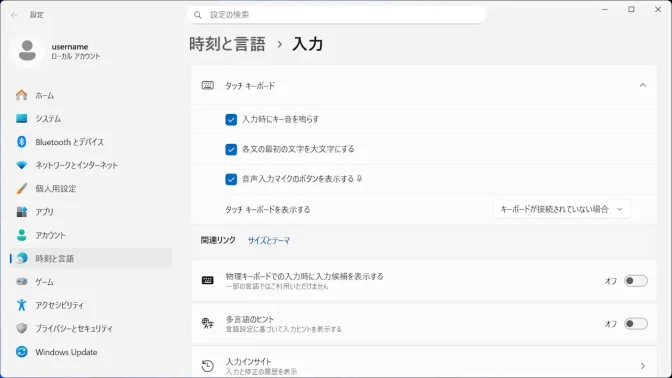Click the ゲーム controller icon
672x378 pixels.
click(21, 282)
